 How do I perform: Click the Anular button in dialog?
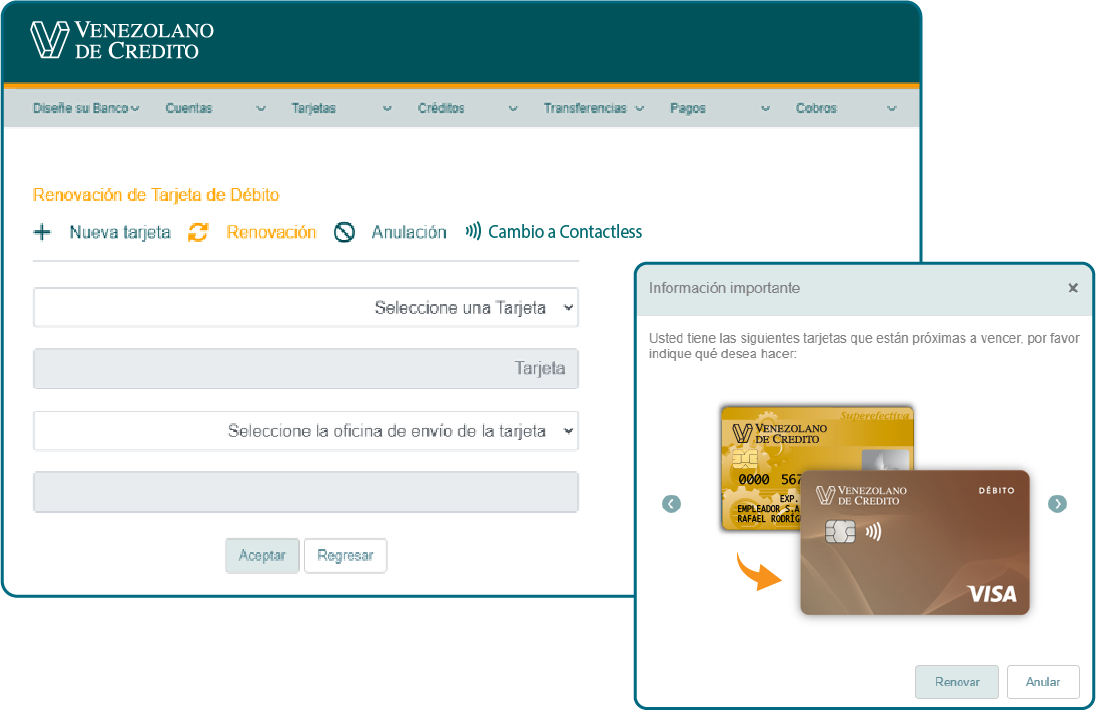coord(1043,682)
